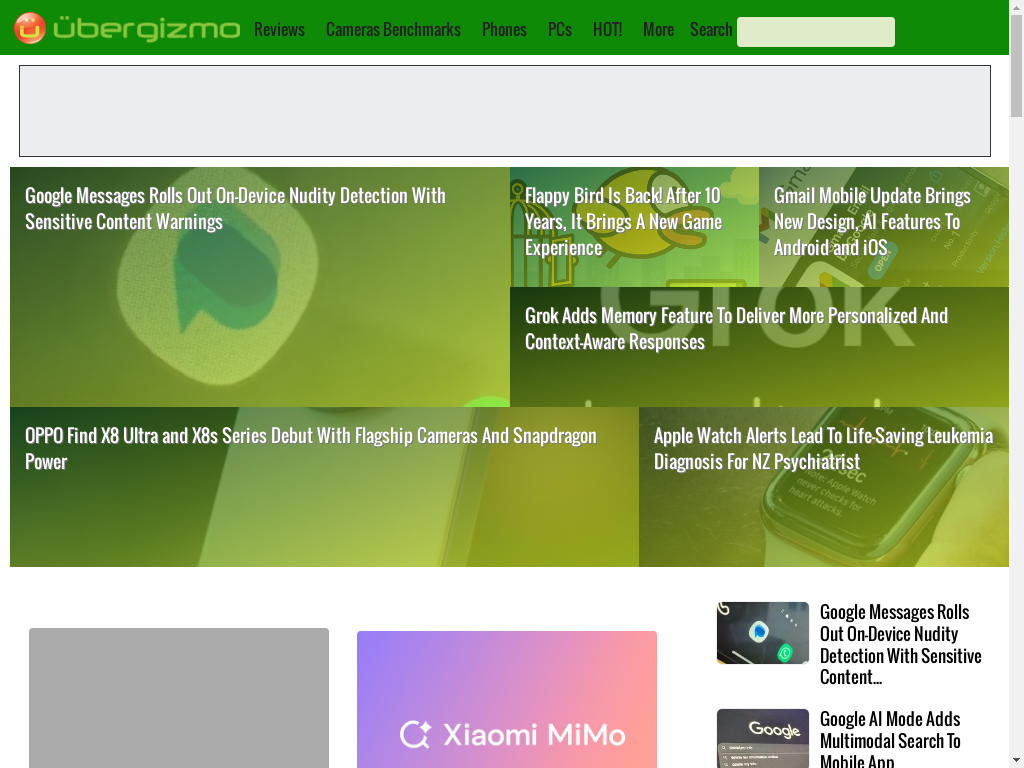Select the HOT! menu item
Screen dimensions: 1024x768
click(607, 29)
